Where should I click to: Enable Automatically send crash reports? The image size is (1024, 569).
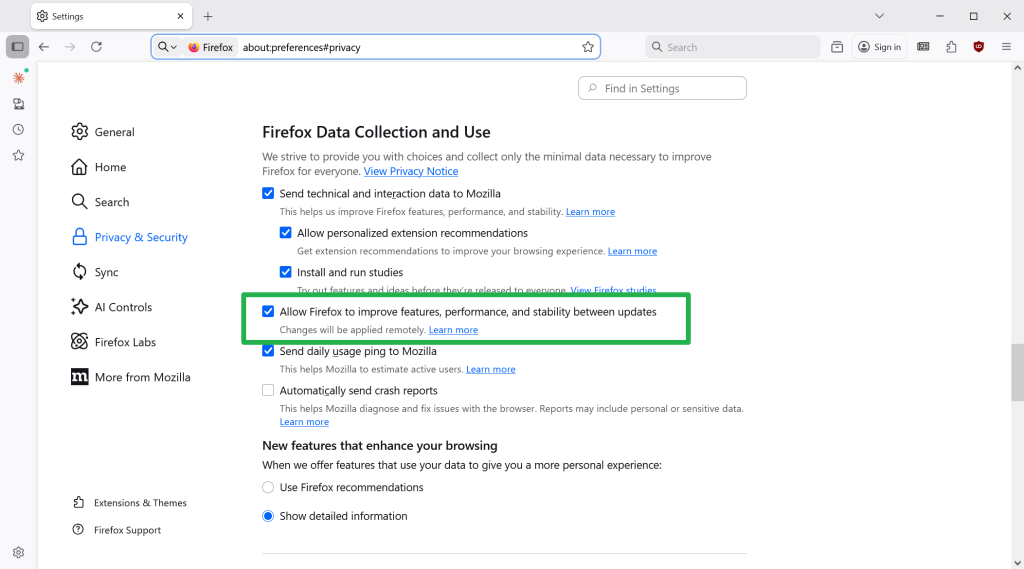pyautogui.click(x=268, y=391)
